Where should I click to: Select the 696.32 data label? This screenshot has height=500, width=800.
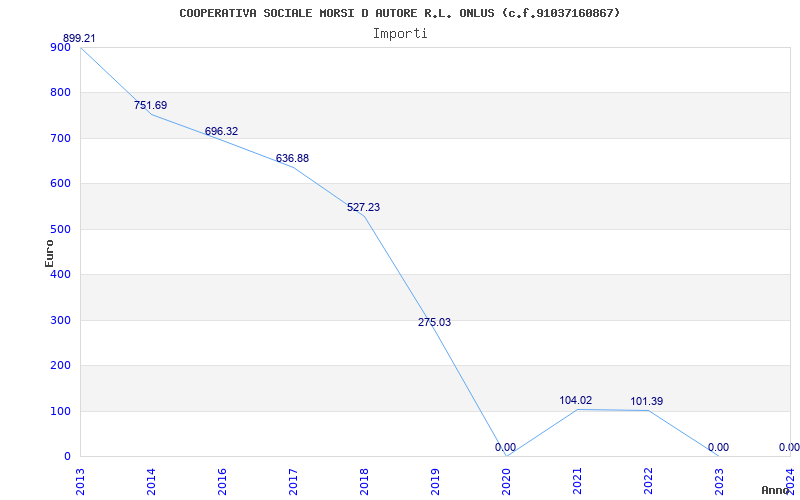221,131
